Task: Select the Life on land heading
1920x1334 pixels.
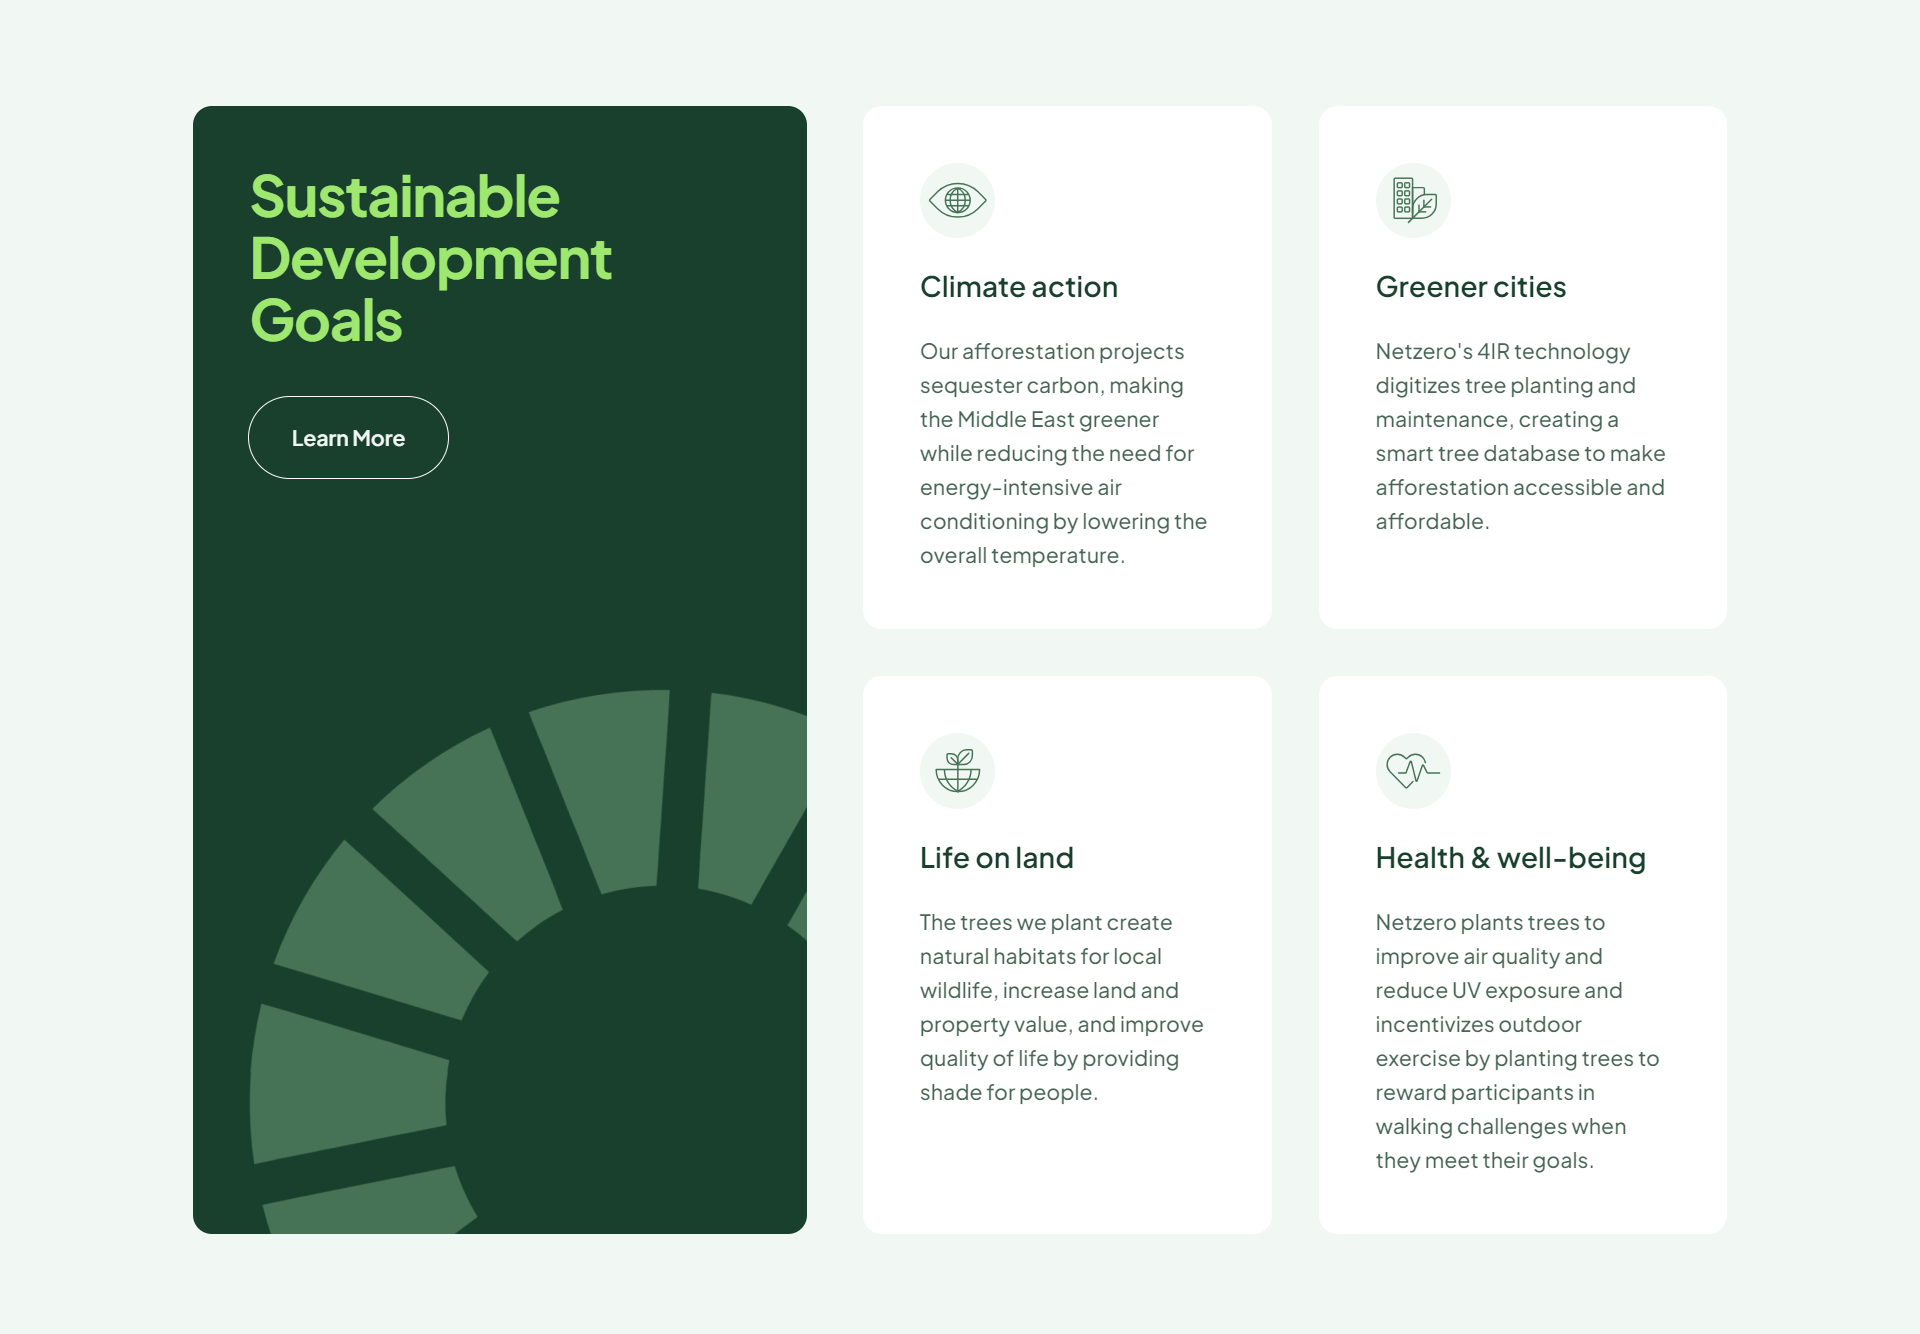Action: (x=997, y=858)
